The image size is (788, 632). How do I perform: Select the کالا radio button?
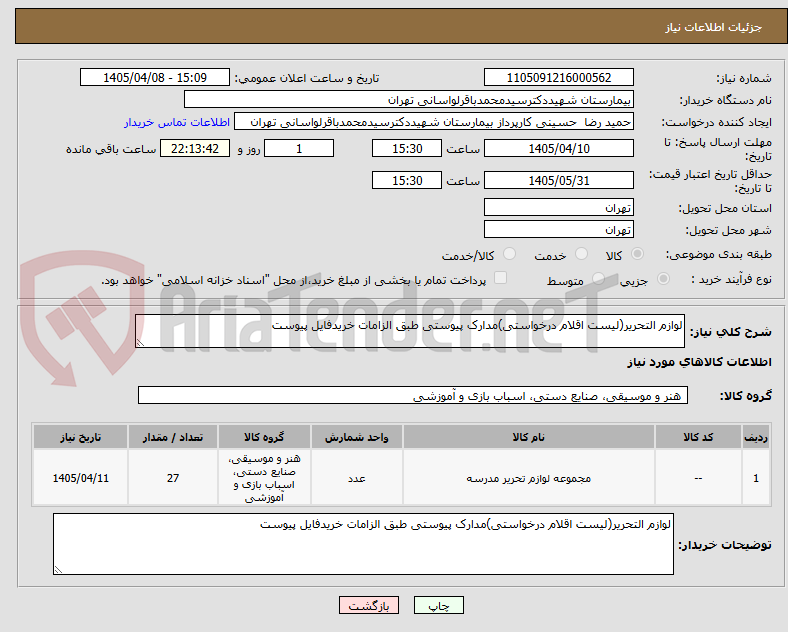click(x=637, y=254)
